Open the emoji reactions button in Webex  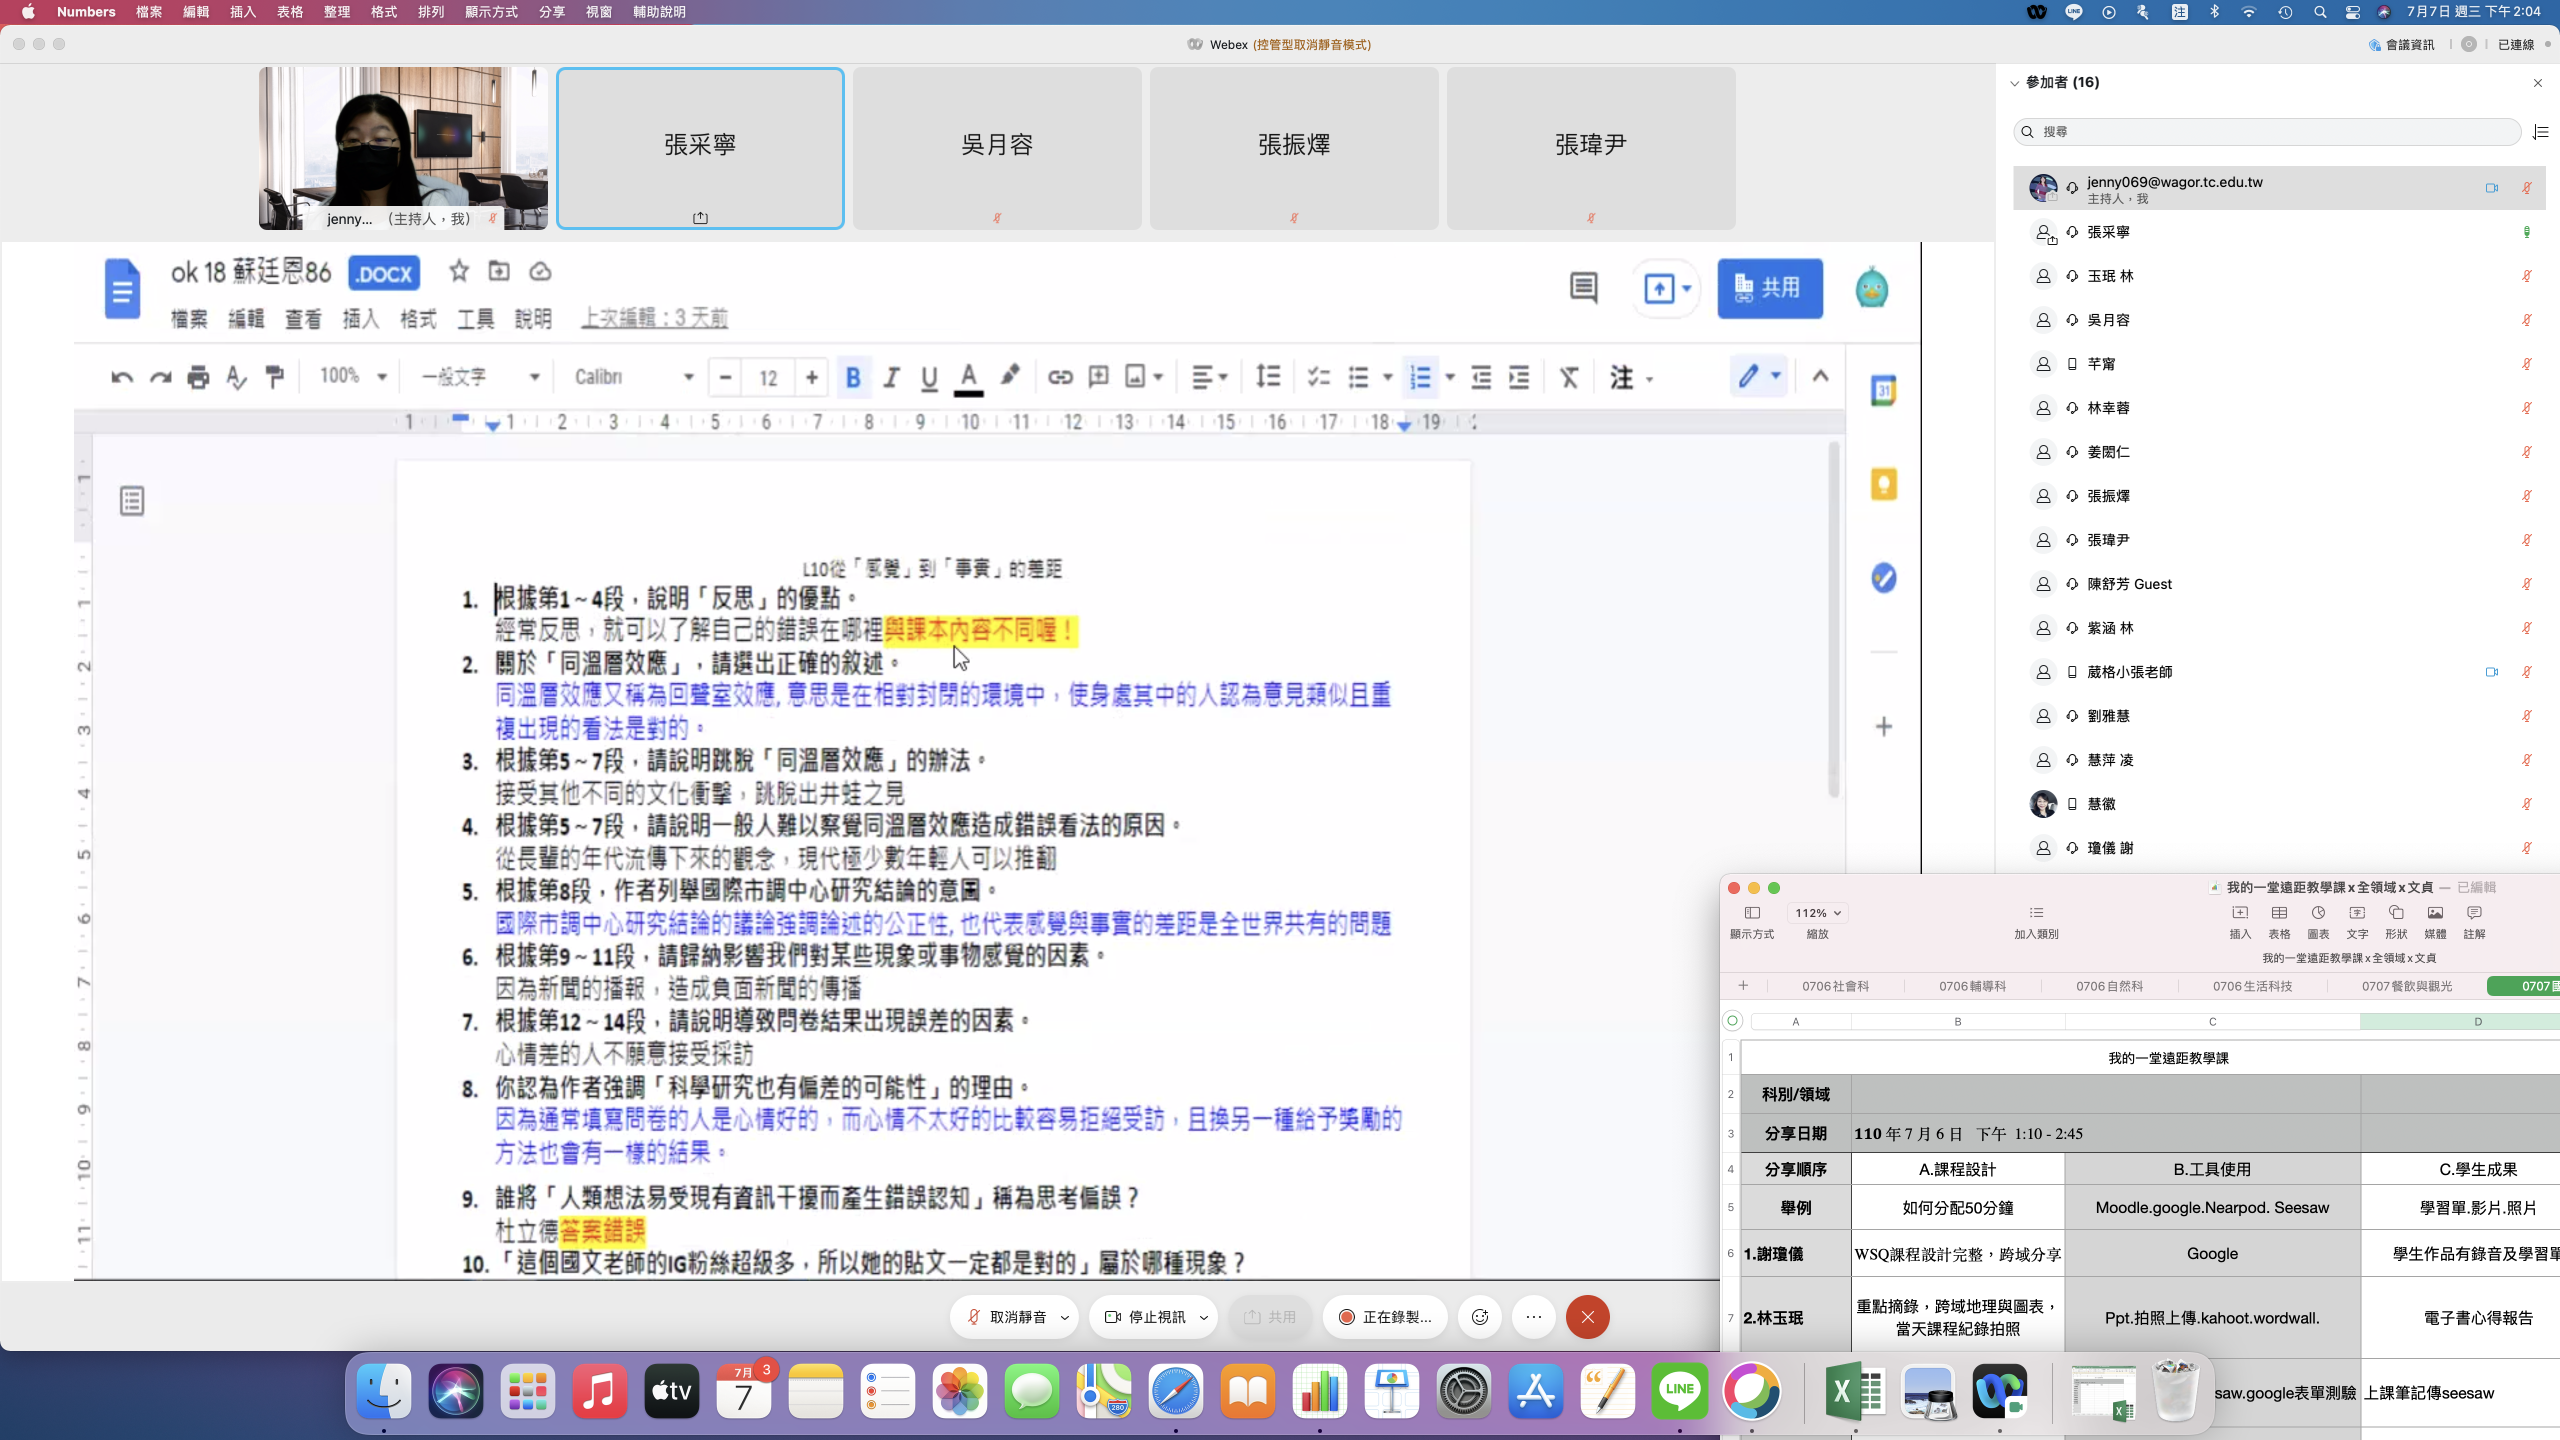pyautogui.click(x=1480, y=1317)
